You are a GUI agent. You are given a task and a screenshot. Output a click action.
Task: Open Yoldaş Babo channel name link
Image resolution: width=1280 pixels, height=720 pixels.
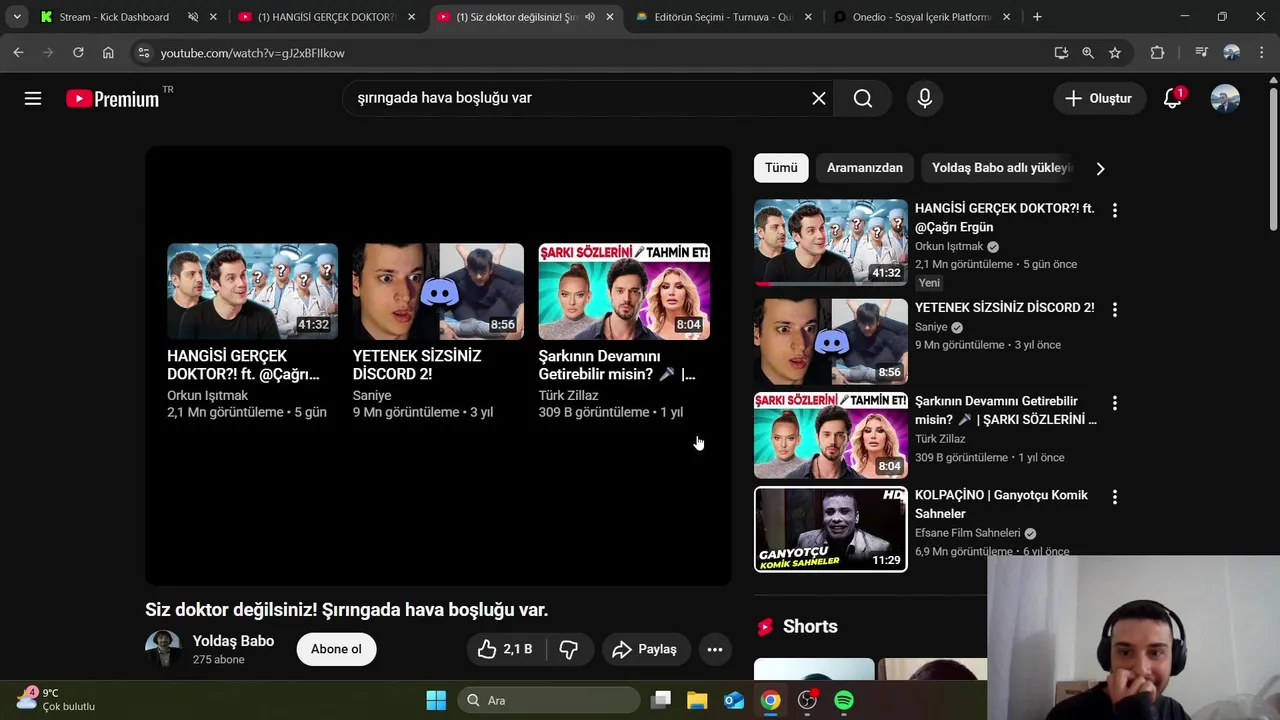coord(233,641)
